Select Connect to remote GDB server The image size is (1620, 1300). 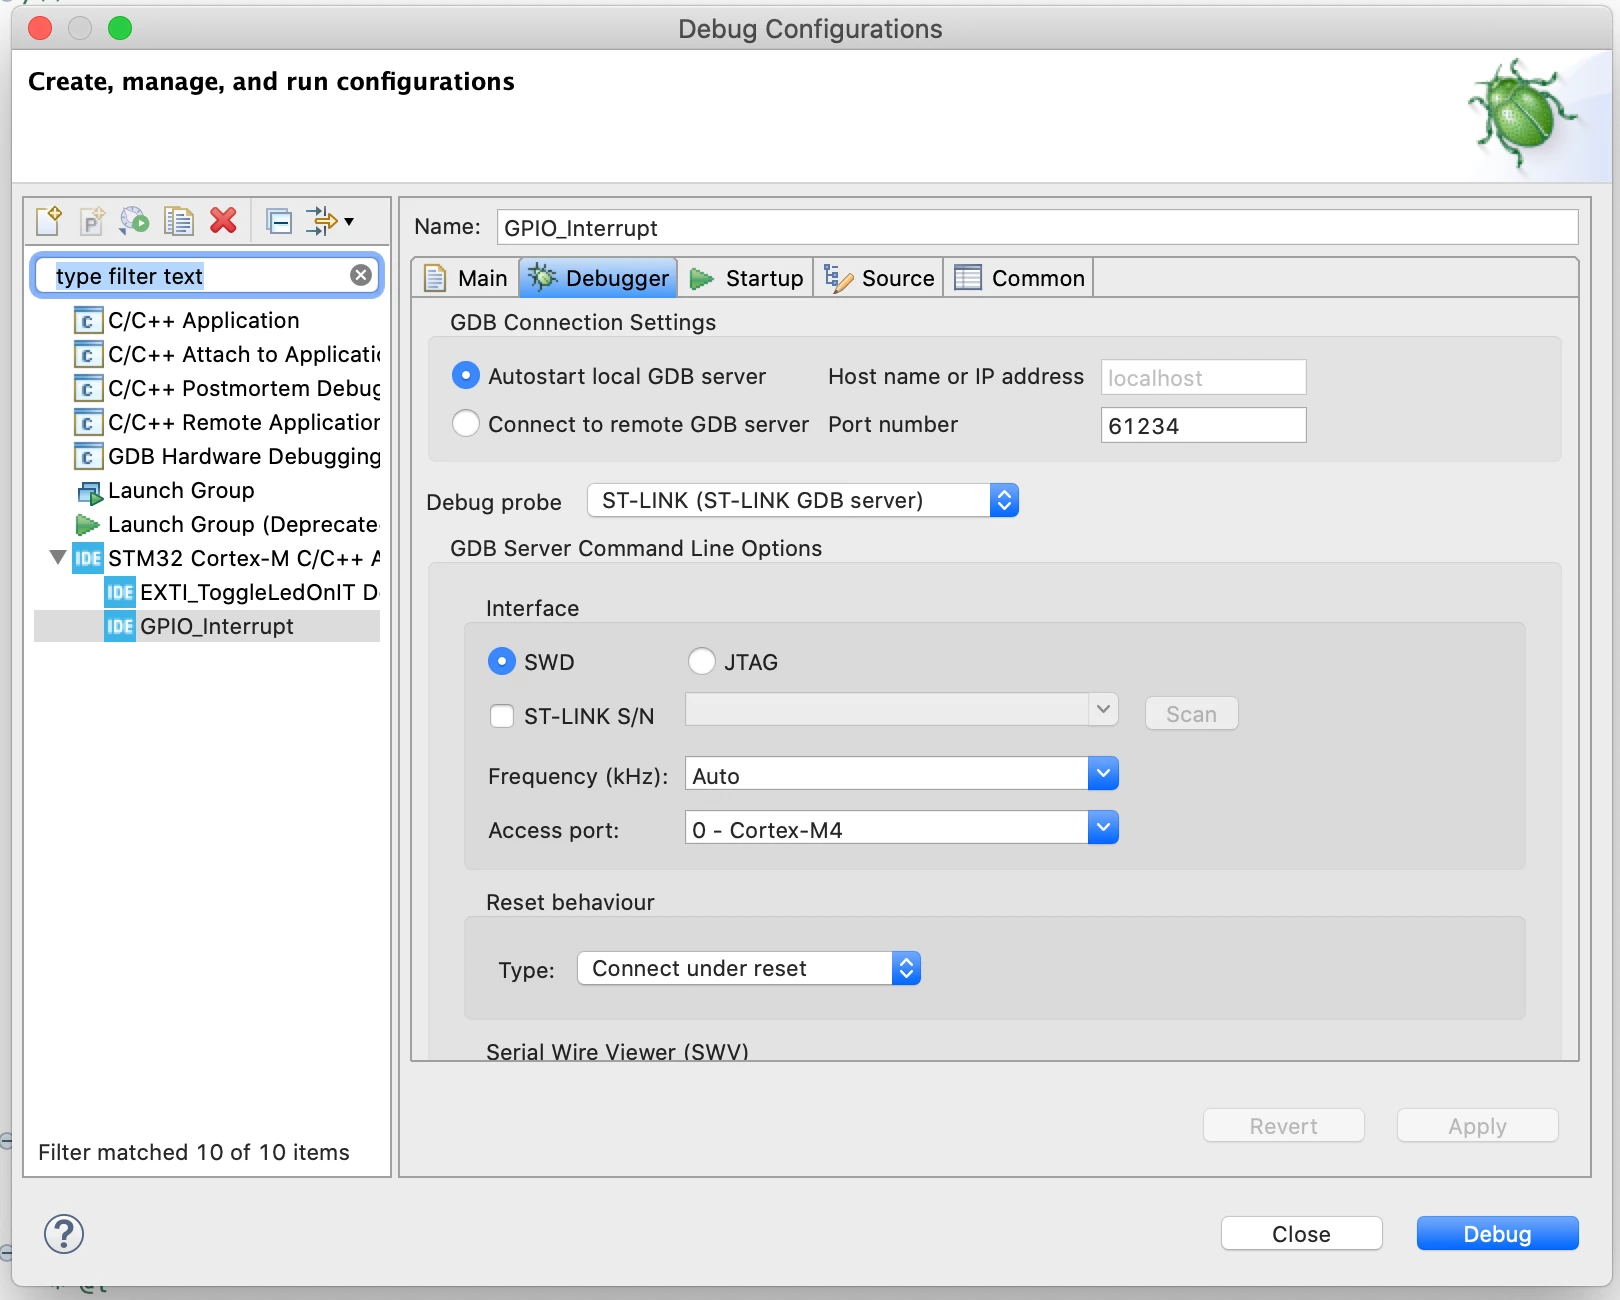point(466,424)
